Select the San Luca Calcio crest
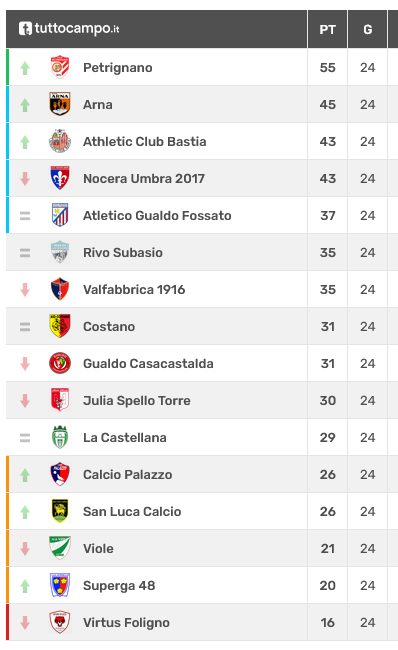This screenshot has height=650, width=398. click(x=60, y=511)
